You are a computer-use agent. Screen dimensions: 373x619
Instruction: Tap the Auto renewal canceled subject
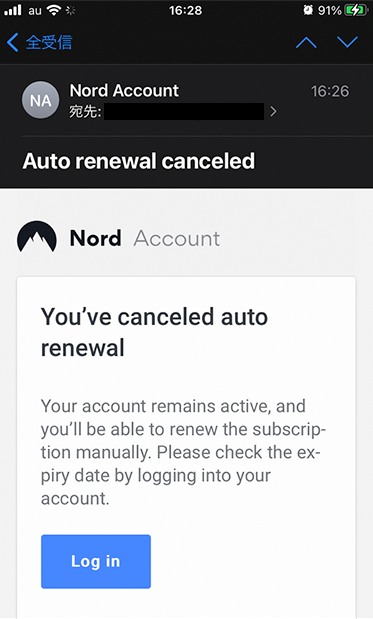(139, 161)
